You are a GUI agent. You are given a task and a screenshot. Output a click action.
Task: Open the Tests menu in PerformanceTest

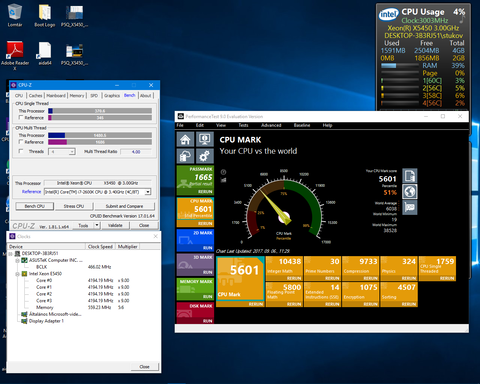pyautogui.click(x=243, y=125)
